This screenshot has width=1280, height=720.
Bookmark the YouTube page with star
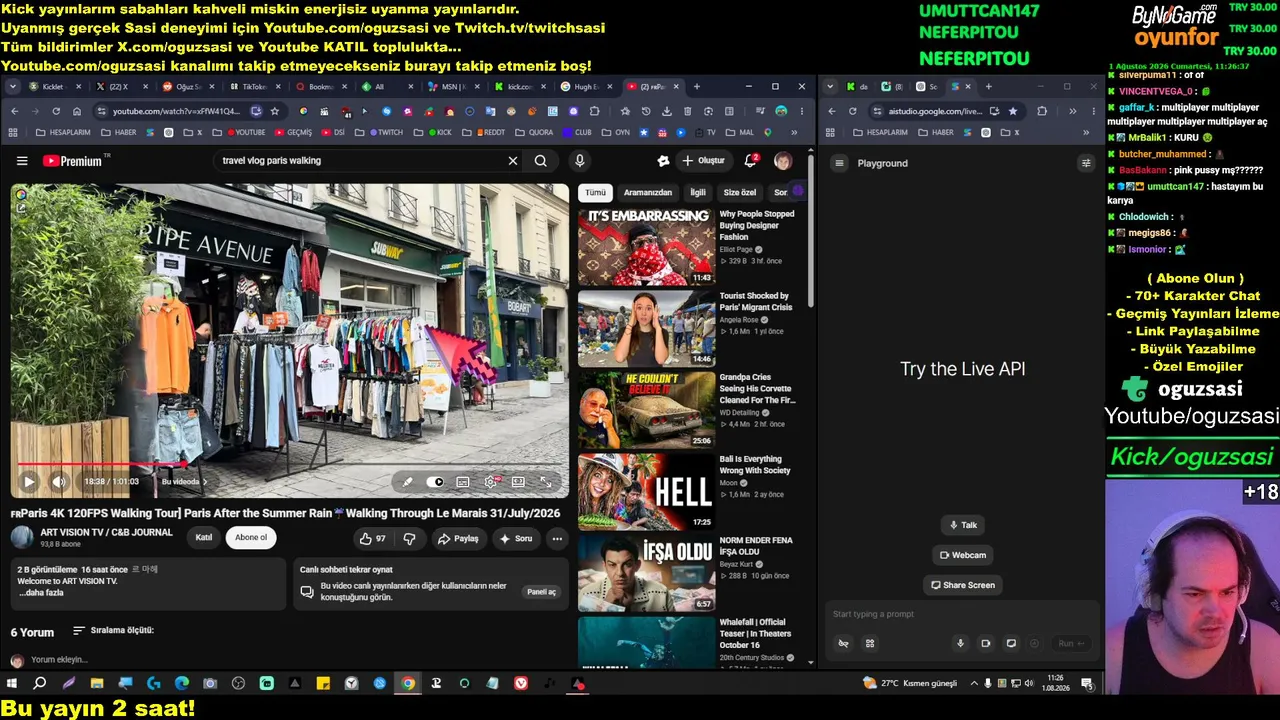[275, 111]
